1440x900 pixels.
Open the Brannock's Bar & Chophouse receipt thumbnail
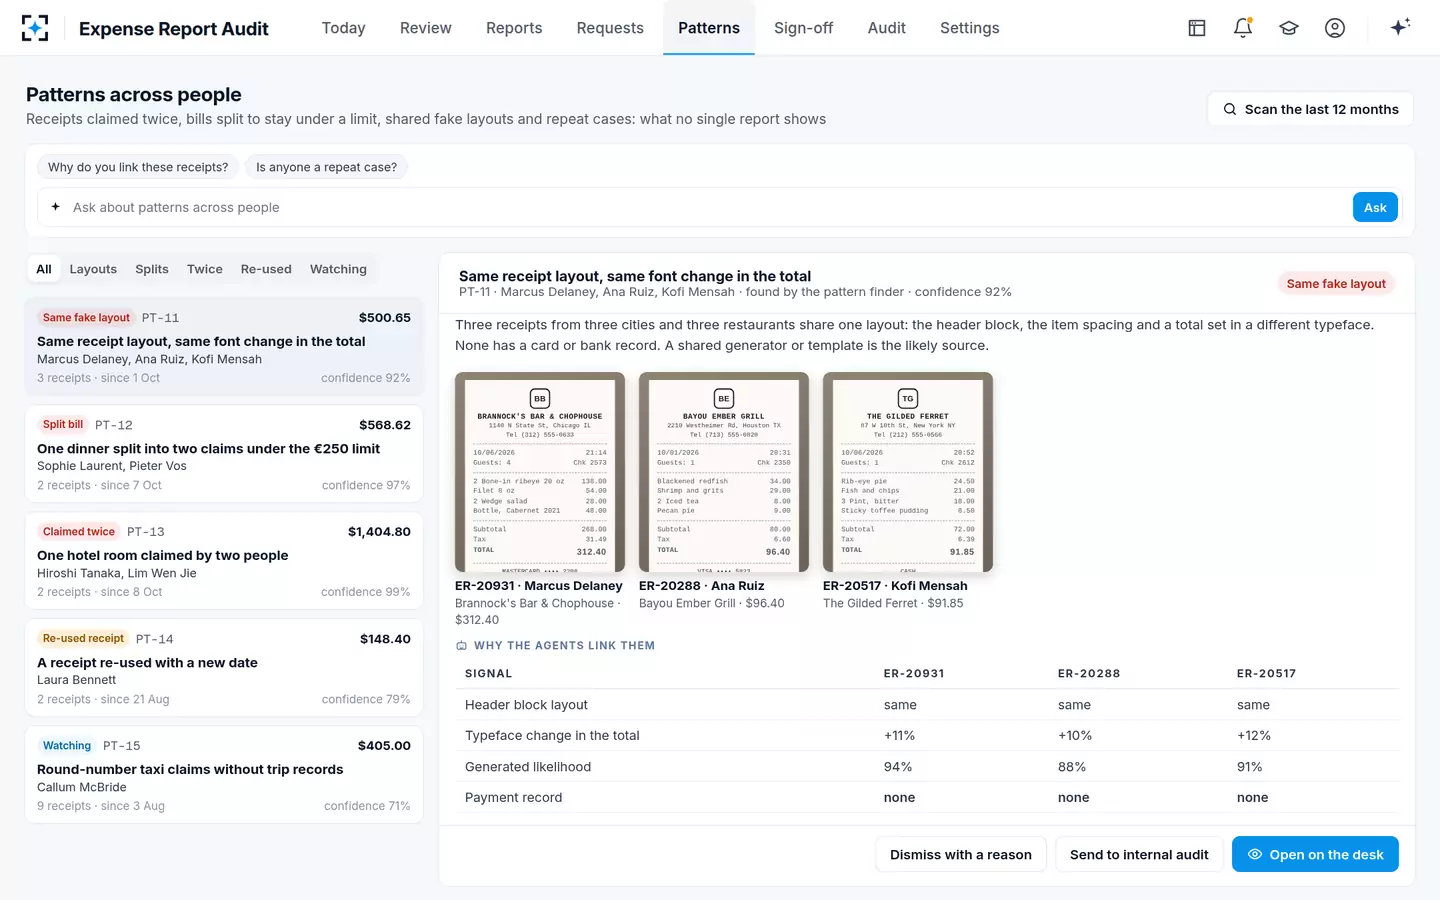point(540,472)
